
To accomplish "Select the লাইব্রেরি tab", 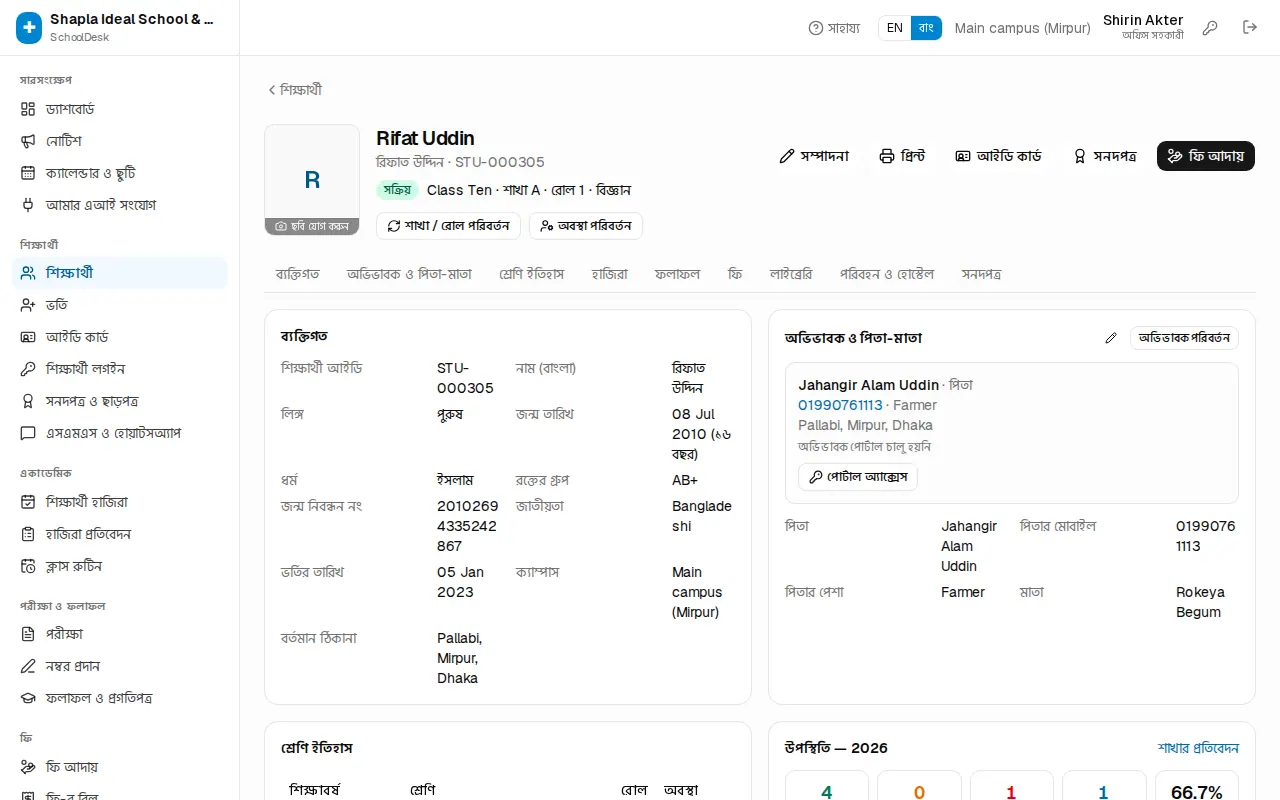I will [x=791, y=274].
